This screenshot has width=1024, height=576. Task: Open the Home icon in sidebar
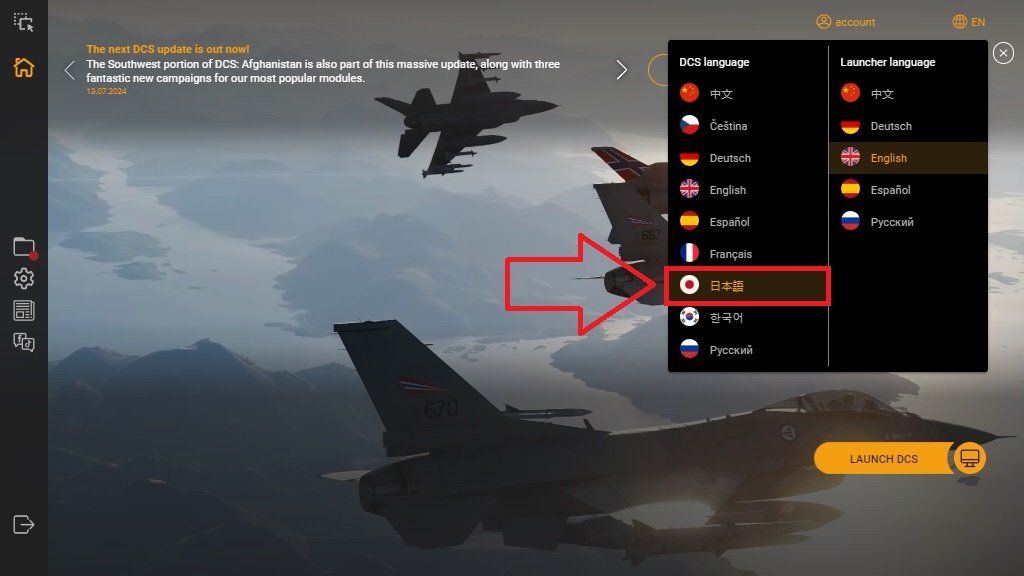[24, 67]
